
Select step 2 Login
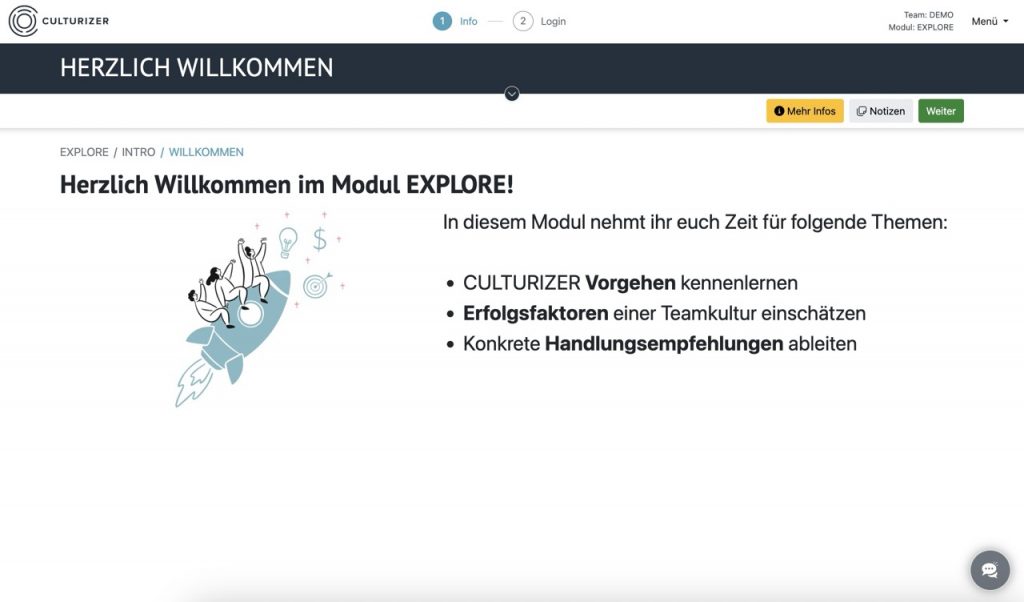pyautogui.click(x=539, y=21)
